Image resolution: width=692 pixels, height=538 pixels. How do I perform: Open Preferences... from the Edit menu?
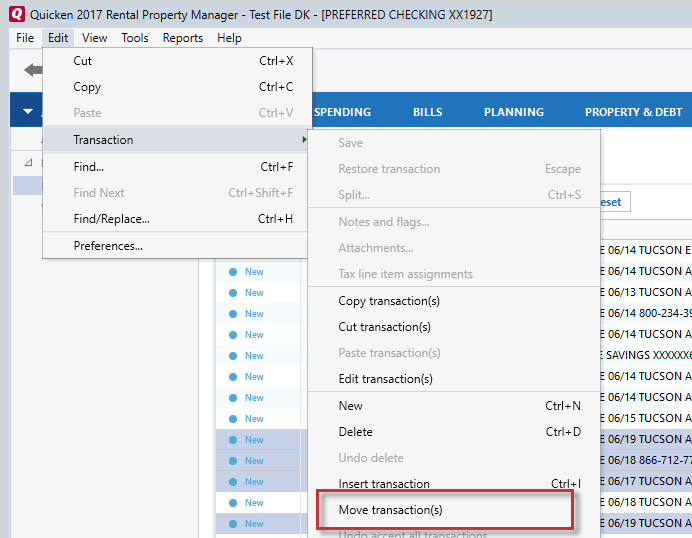tap(108, 246)
